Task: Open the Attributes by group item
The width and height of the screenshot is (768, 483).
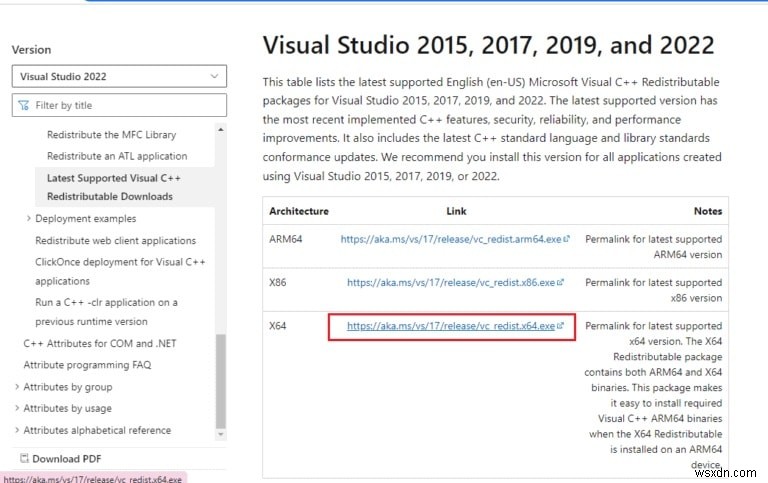Action: pyautogui.click(x=68, y=387)
